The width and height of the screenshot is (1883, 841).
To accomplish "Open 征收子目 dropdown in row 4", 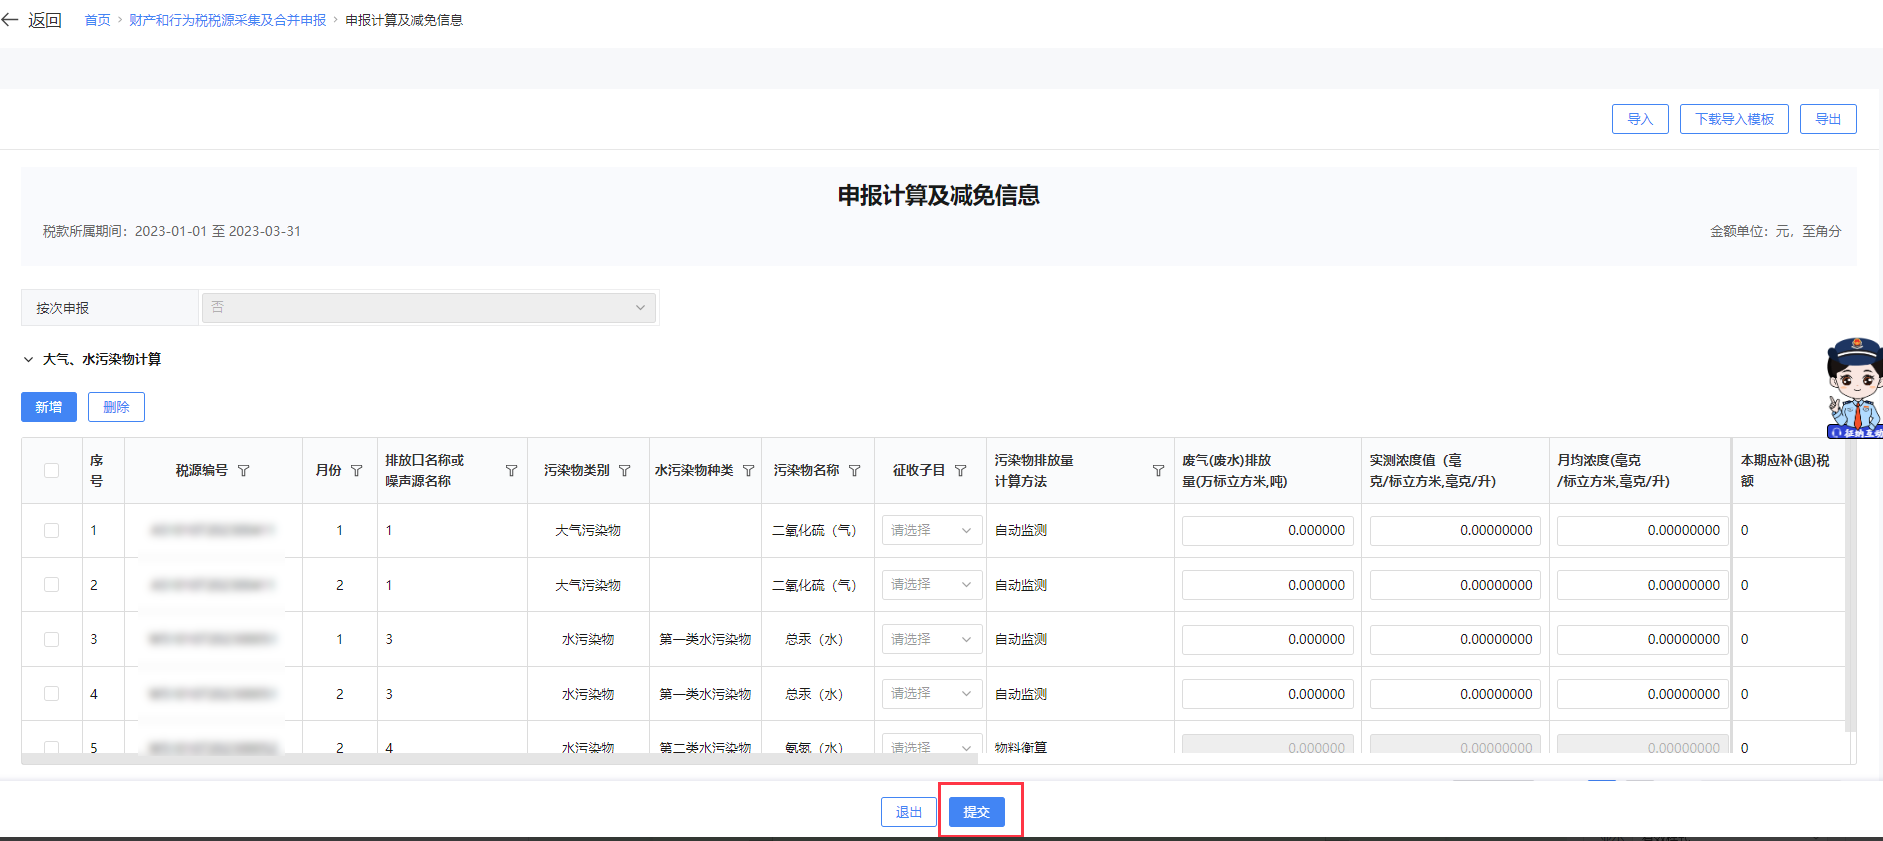I will [x=930, y=694].
